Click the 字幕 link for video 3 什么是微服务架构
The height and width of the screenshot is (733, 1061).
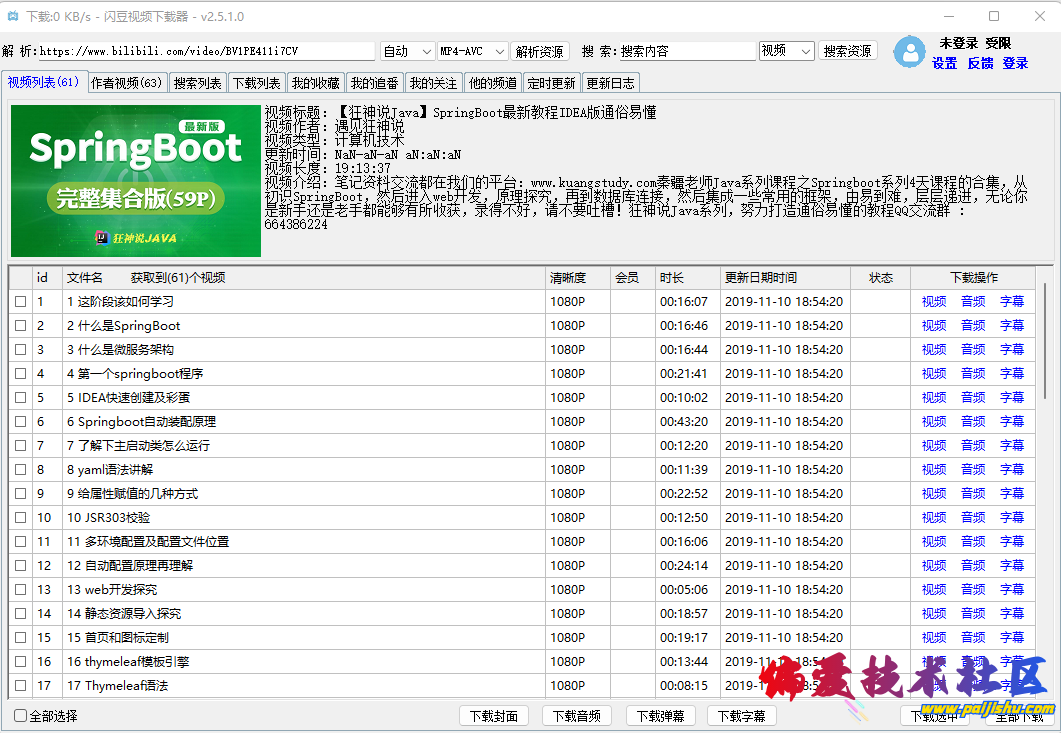coord(1012,349)
